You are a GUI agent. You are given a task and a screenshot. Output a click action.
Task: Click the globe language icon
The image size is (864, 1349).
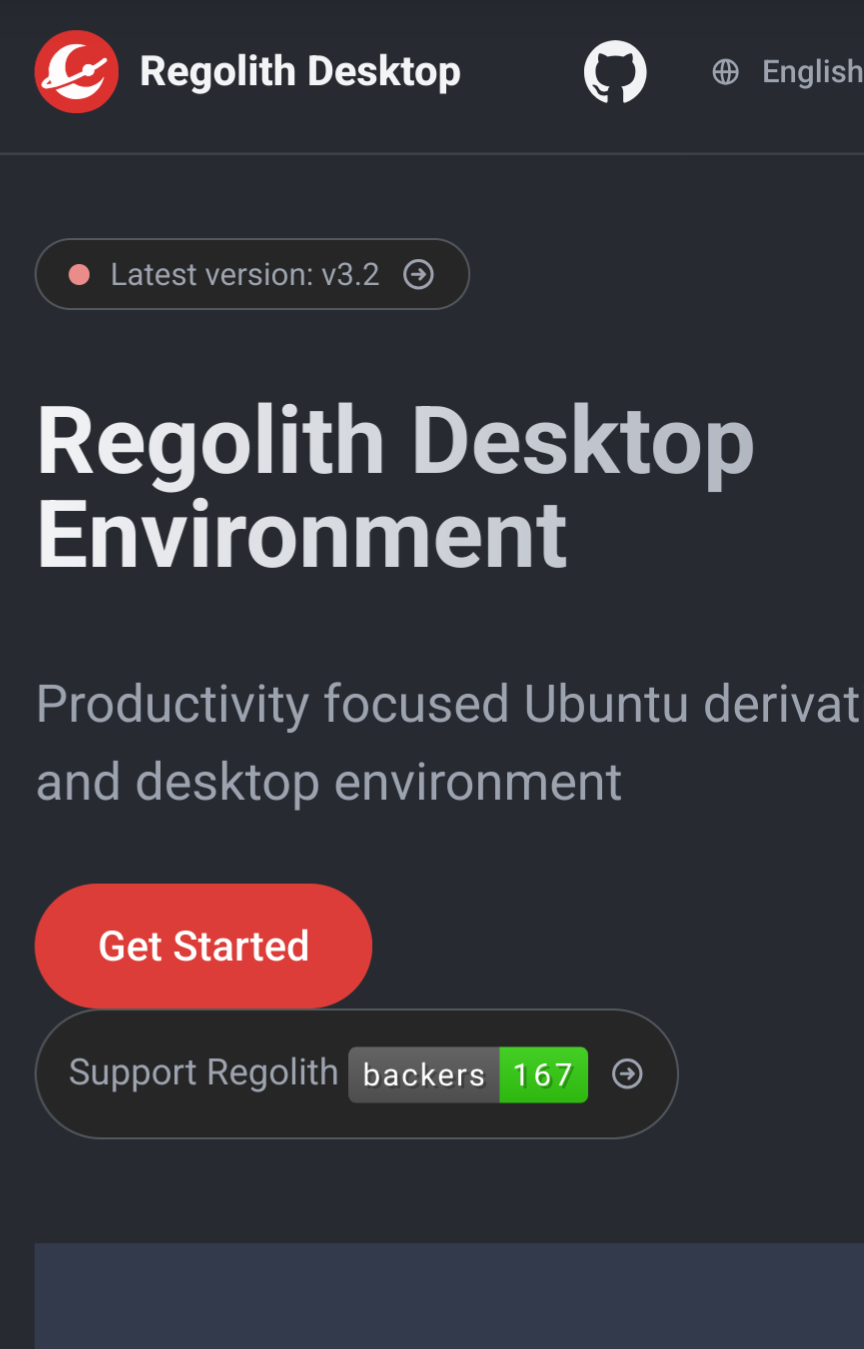(725, 72)
